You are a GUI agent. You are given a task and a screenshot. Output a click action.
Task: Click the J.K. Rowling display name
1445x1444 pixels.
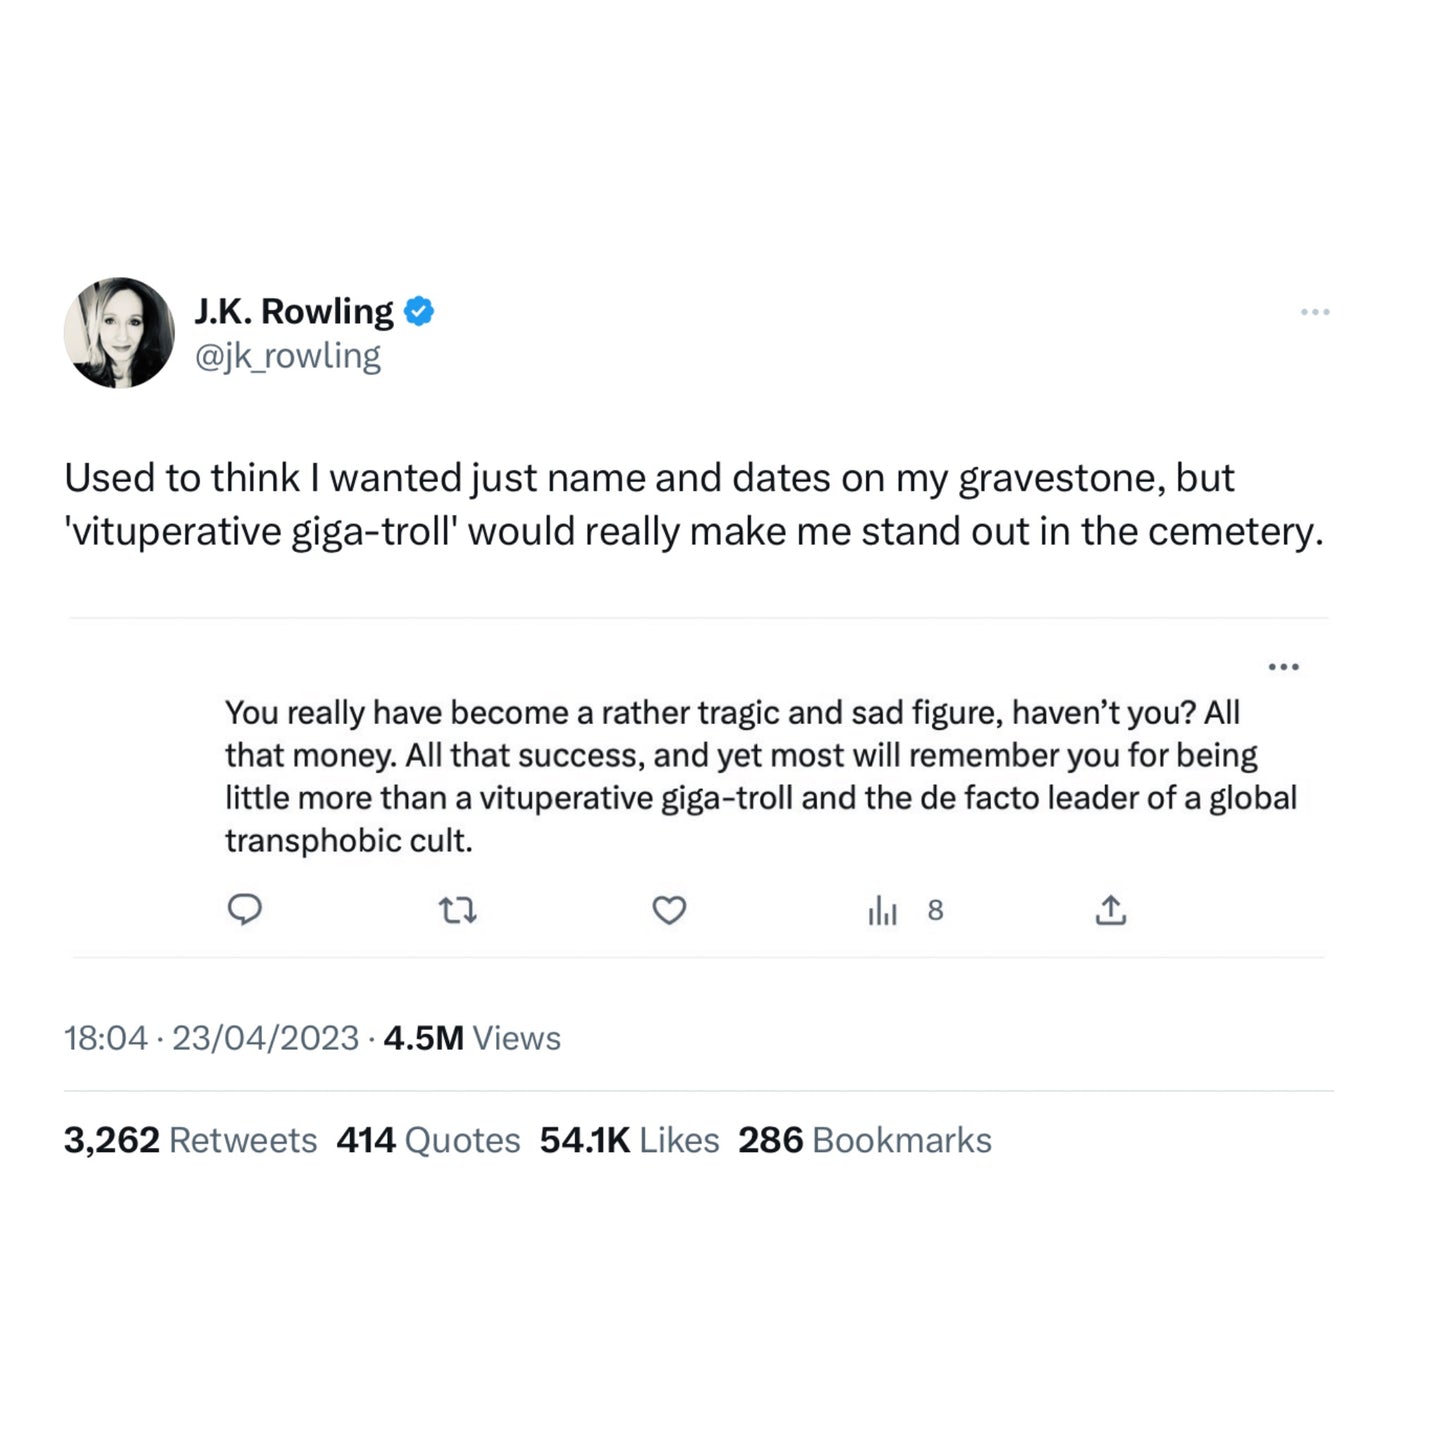point(294,312)
